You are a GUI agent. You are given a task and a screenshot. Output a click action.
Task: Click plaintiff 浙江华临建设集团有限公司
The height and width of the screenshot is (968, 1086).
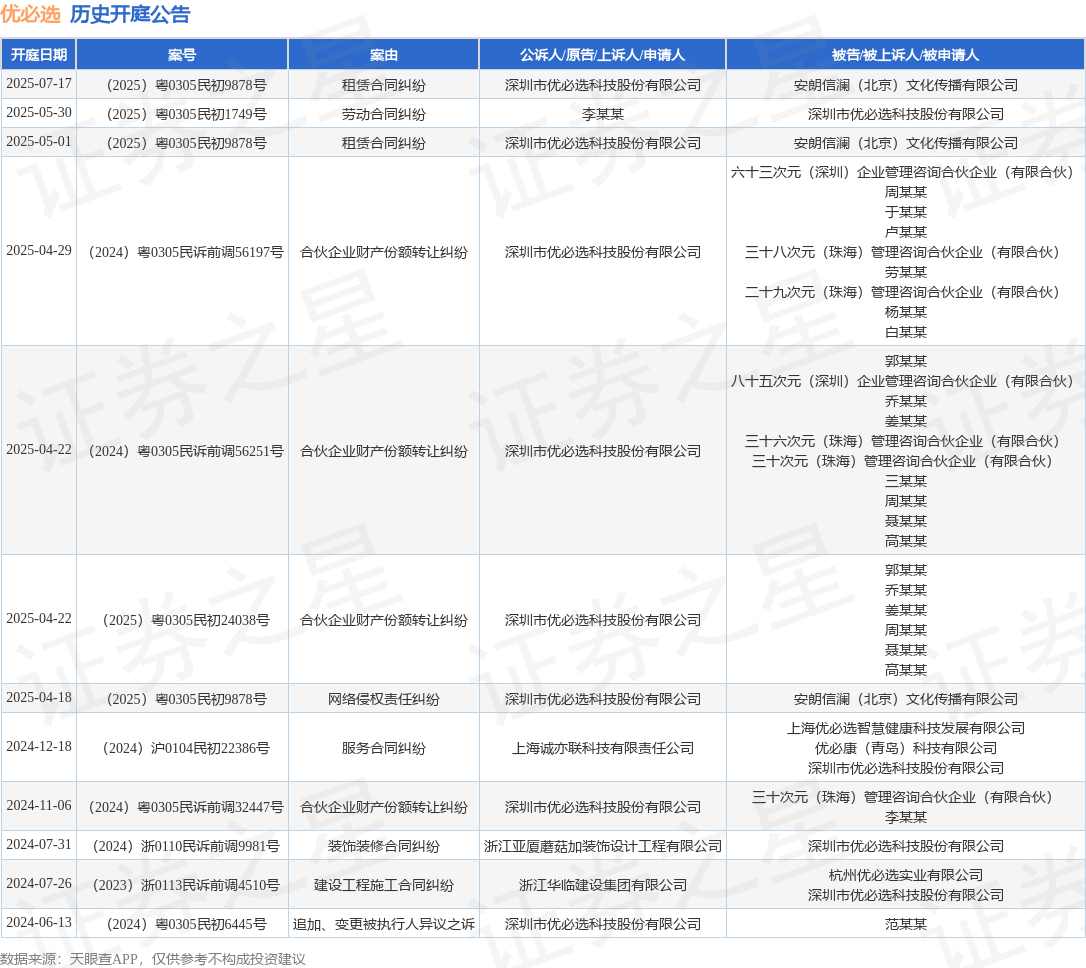point(603,885)
